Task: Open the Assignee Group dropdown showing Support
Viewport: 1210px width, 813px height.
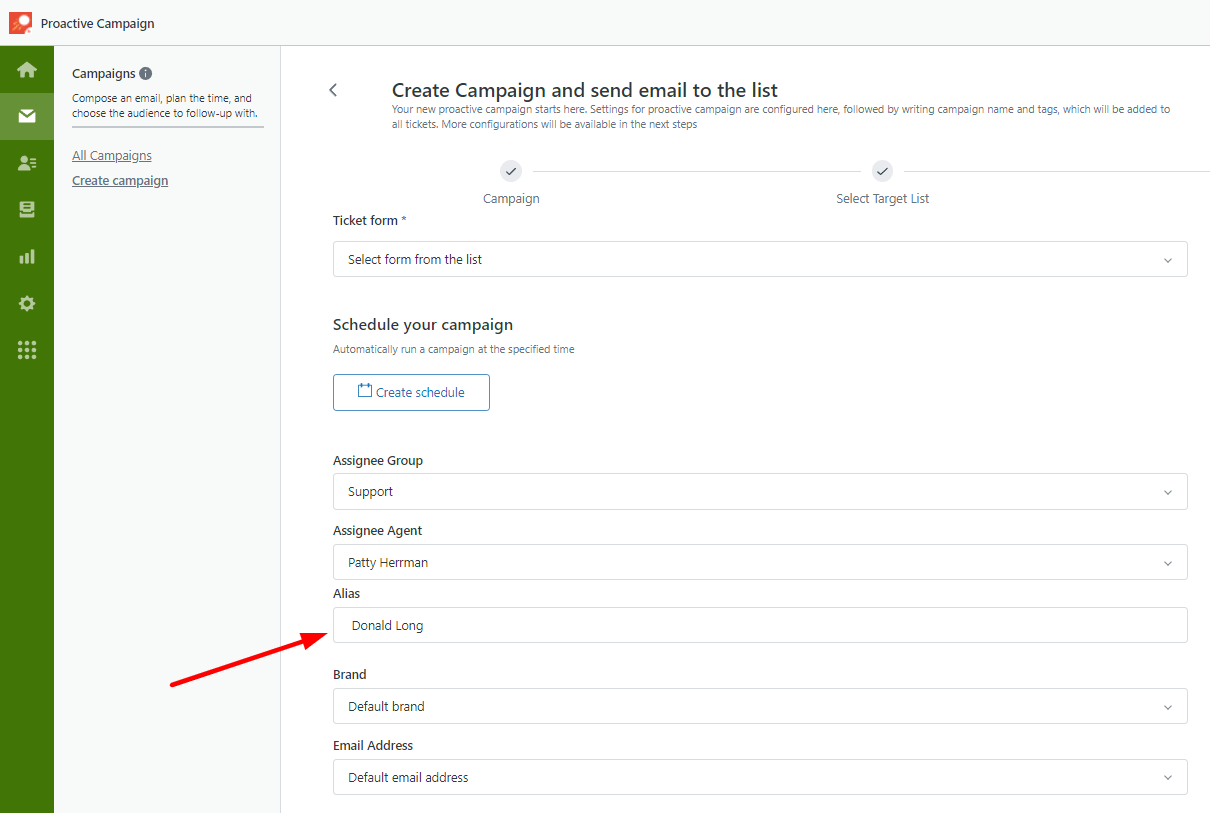Action: (760, 491)
